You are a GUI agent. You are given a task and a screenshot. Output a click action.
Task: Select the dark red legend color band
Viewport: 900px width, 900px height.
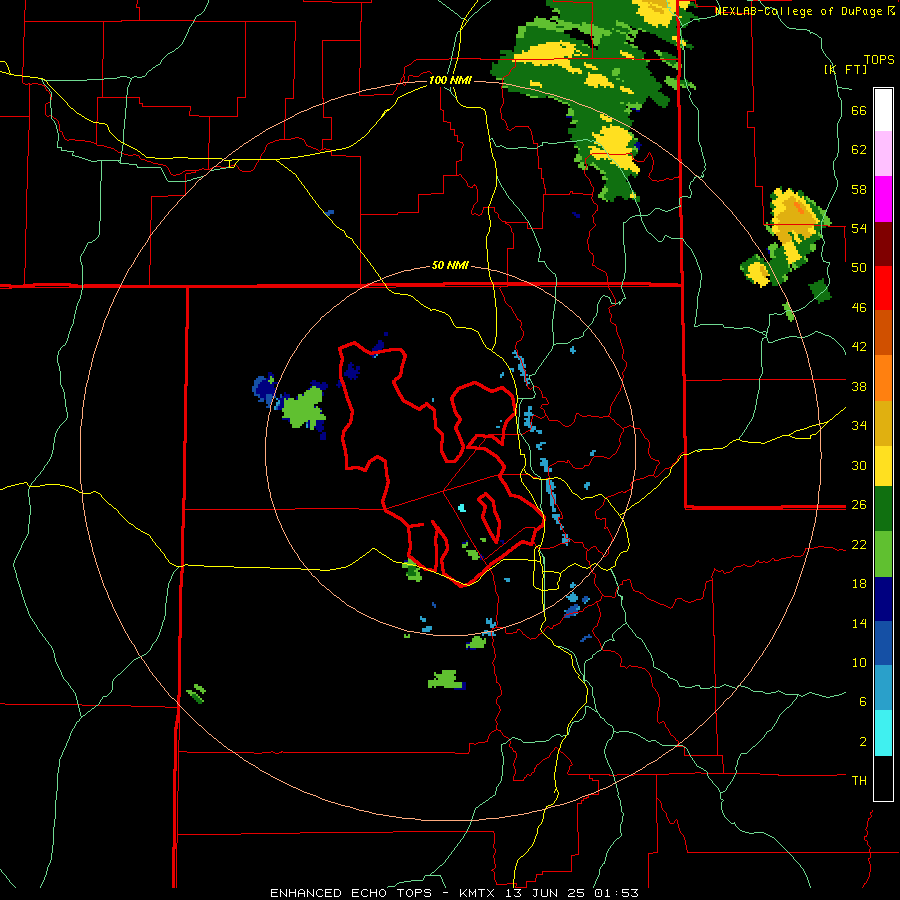[883, 244]
